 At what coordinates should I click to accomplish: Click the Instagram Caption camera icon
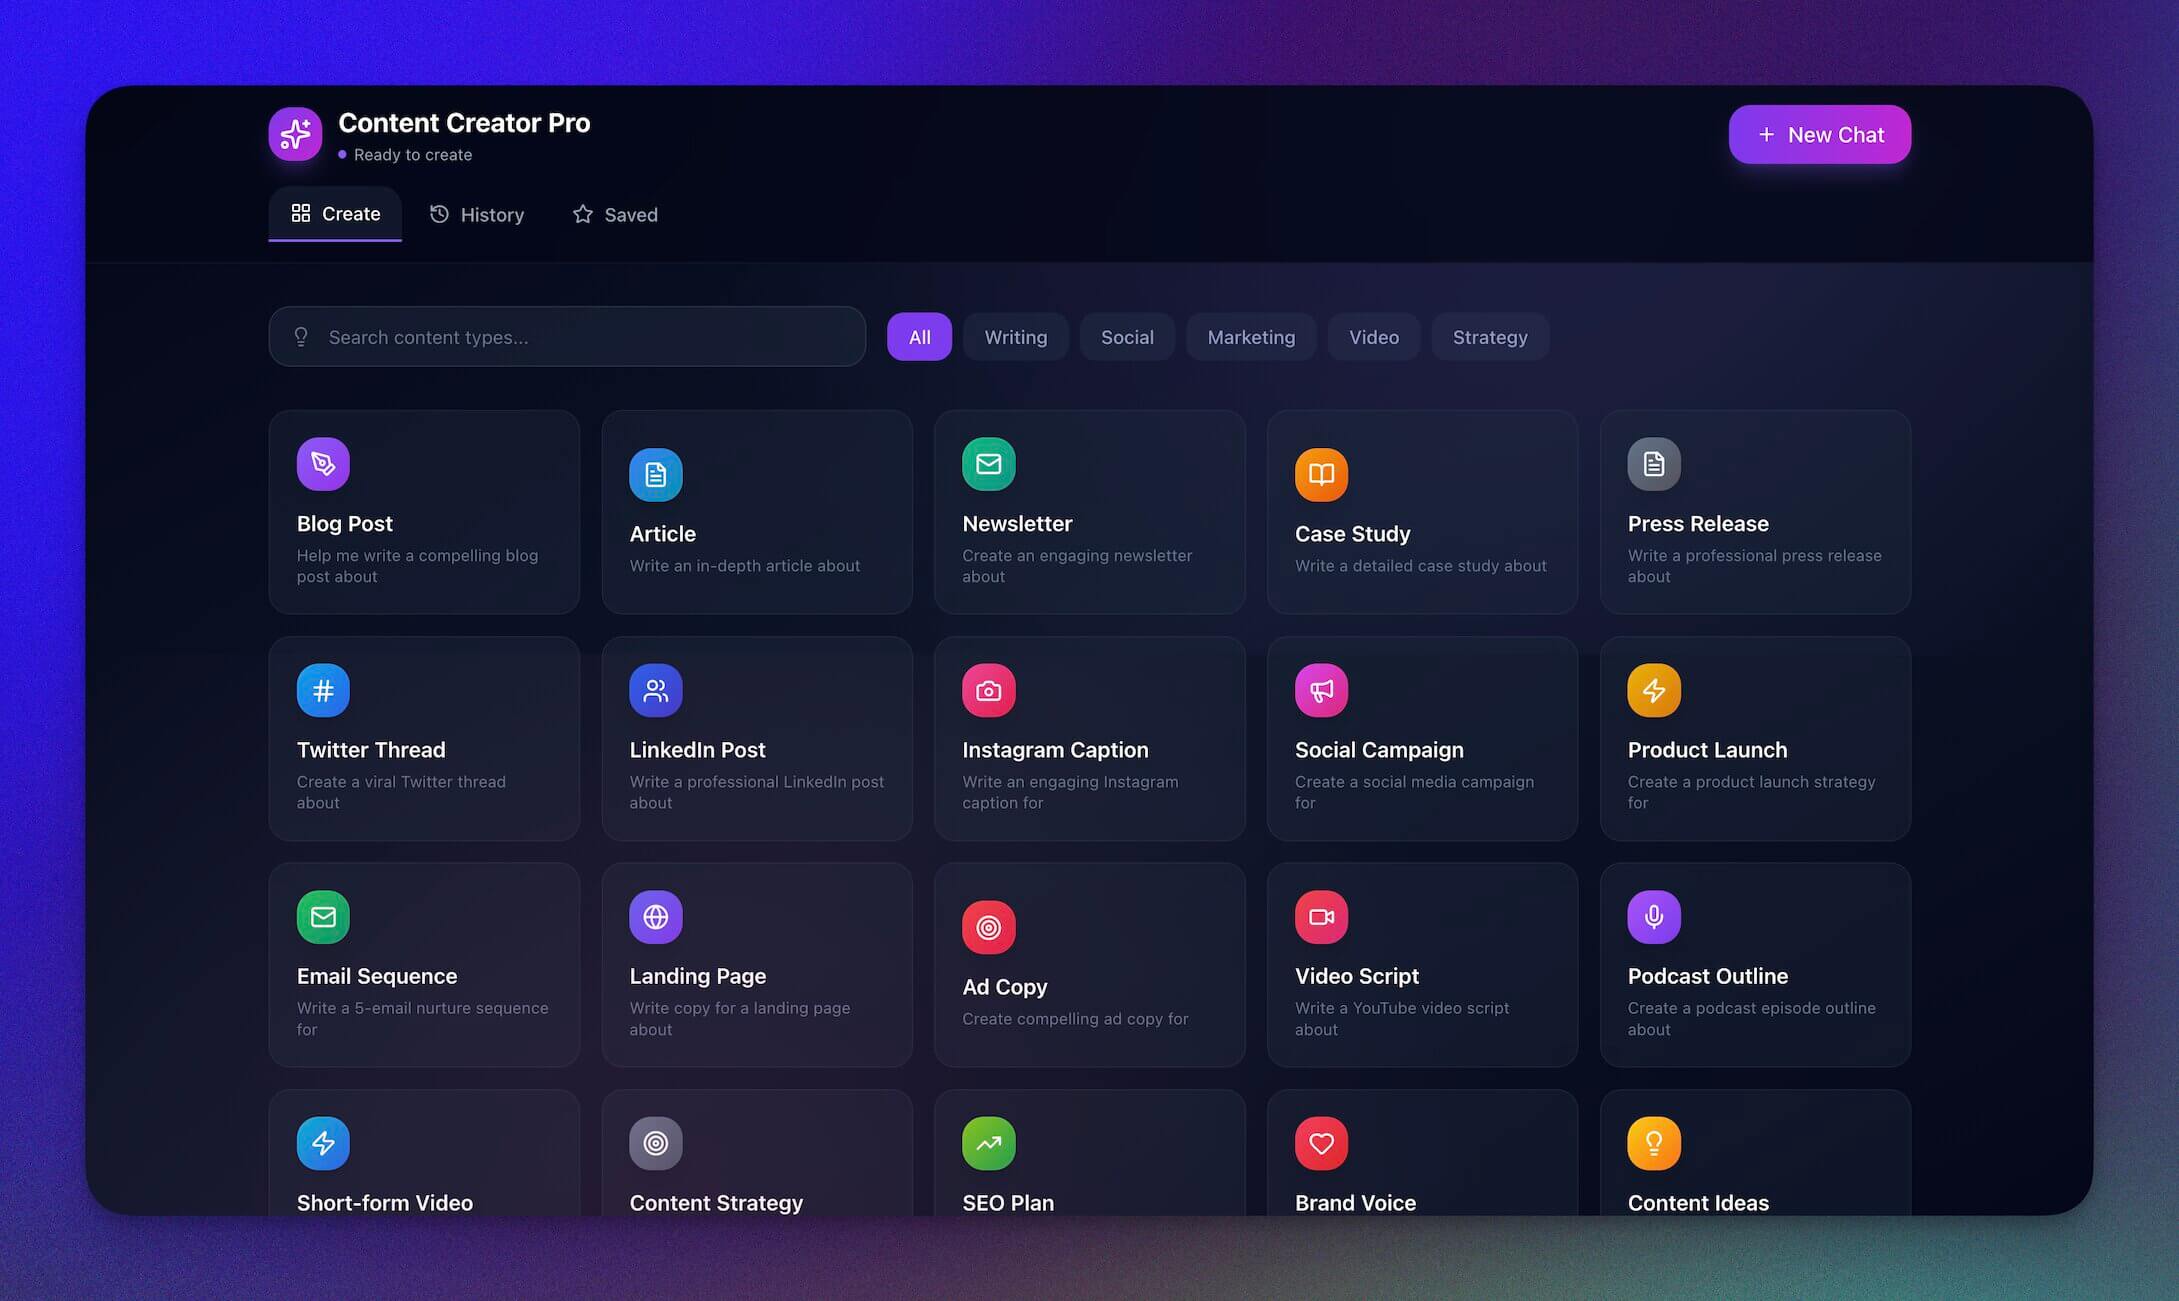(x=988, y=690)
